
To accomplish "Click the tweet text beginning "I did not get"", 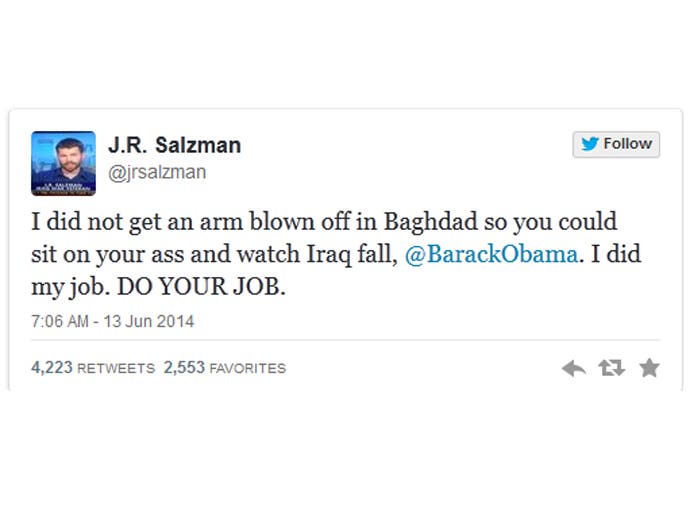I will tap(336, 254).
